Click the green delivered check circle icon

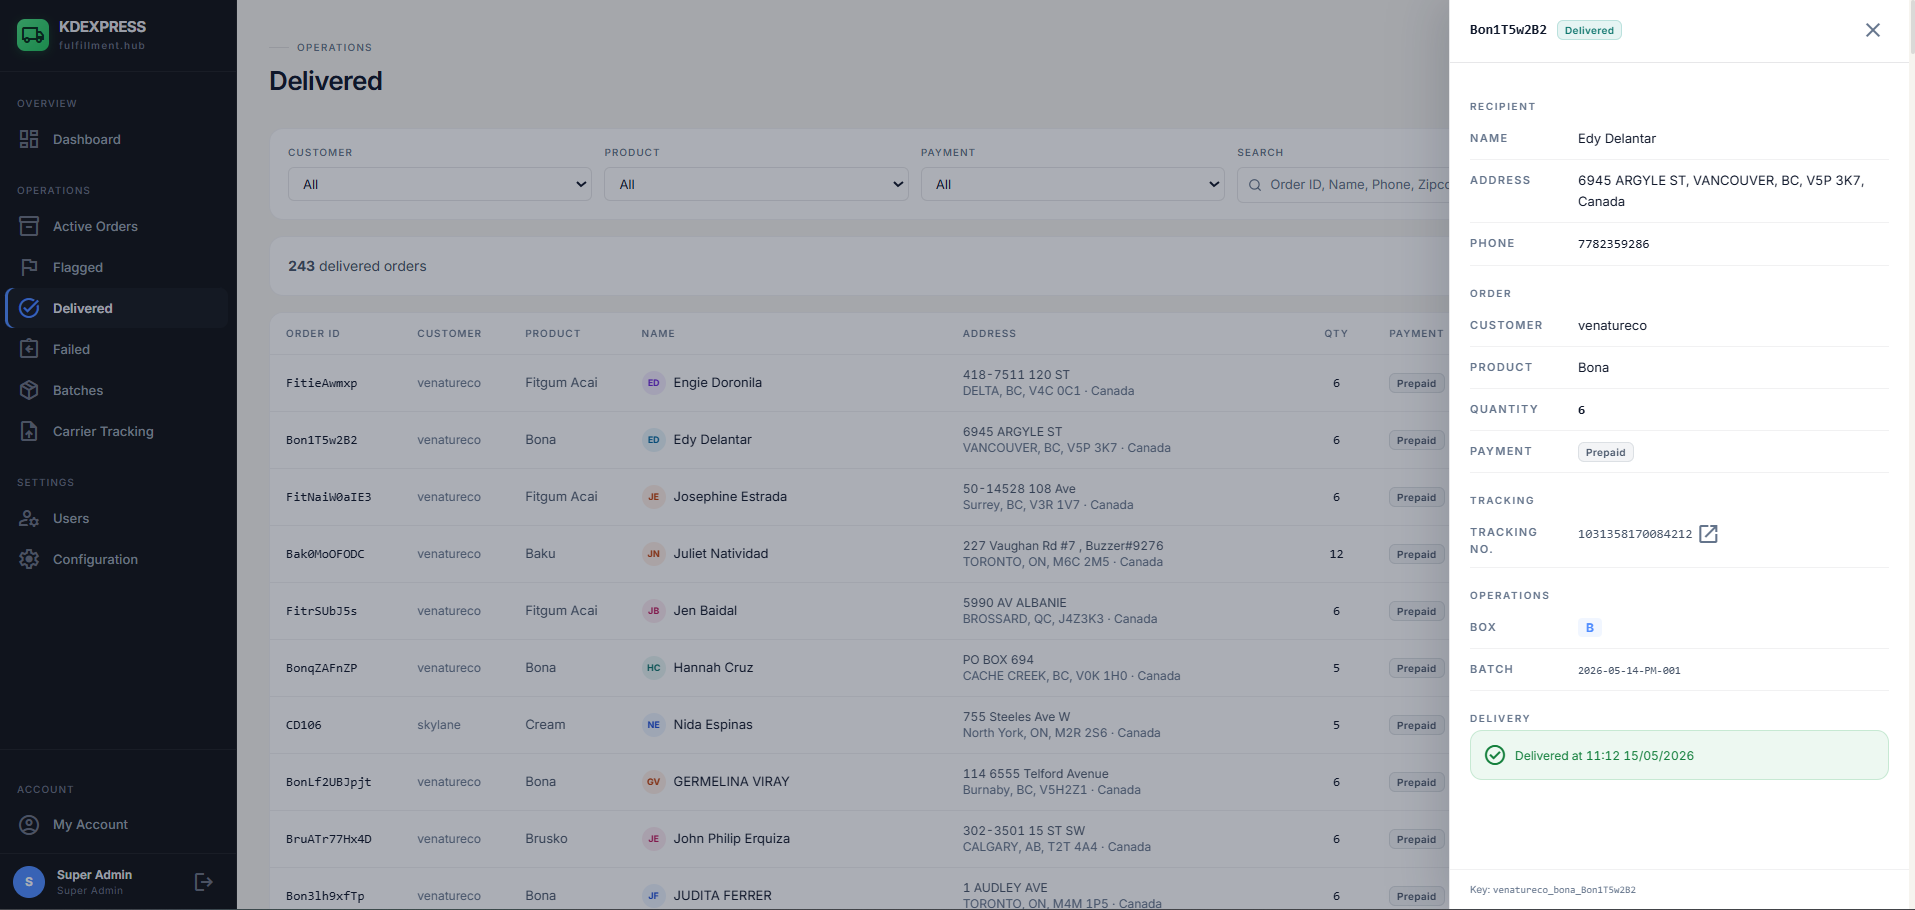coord(1494,755)
